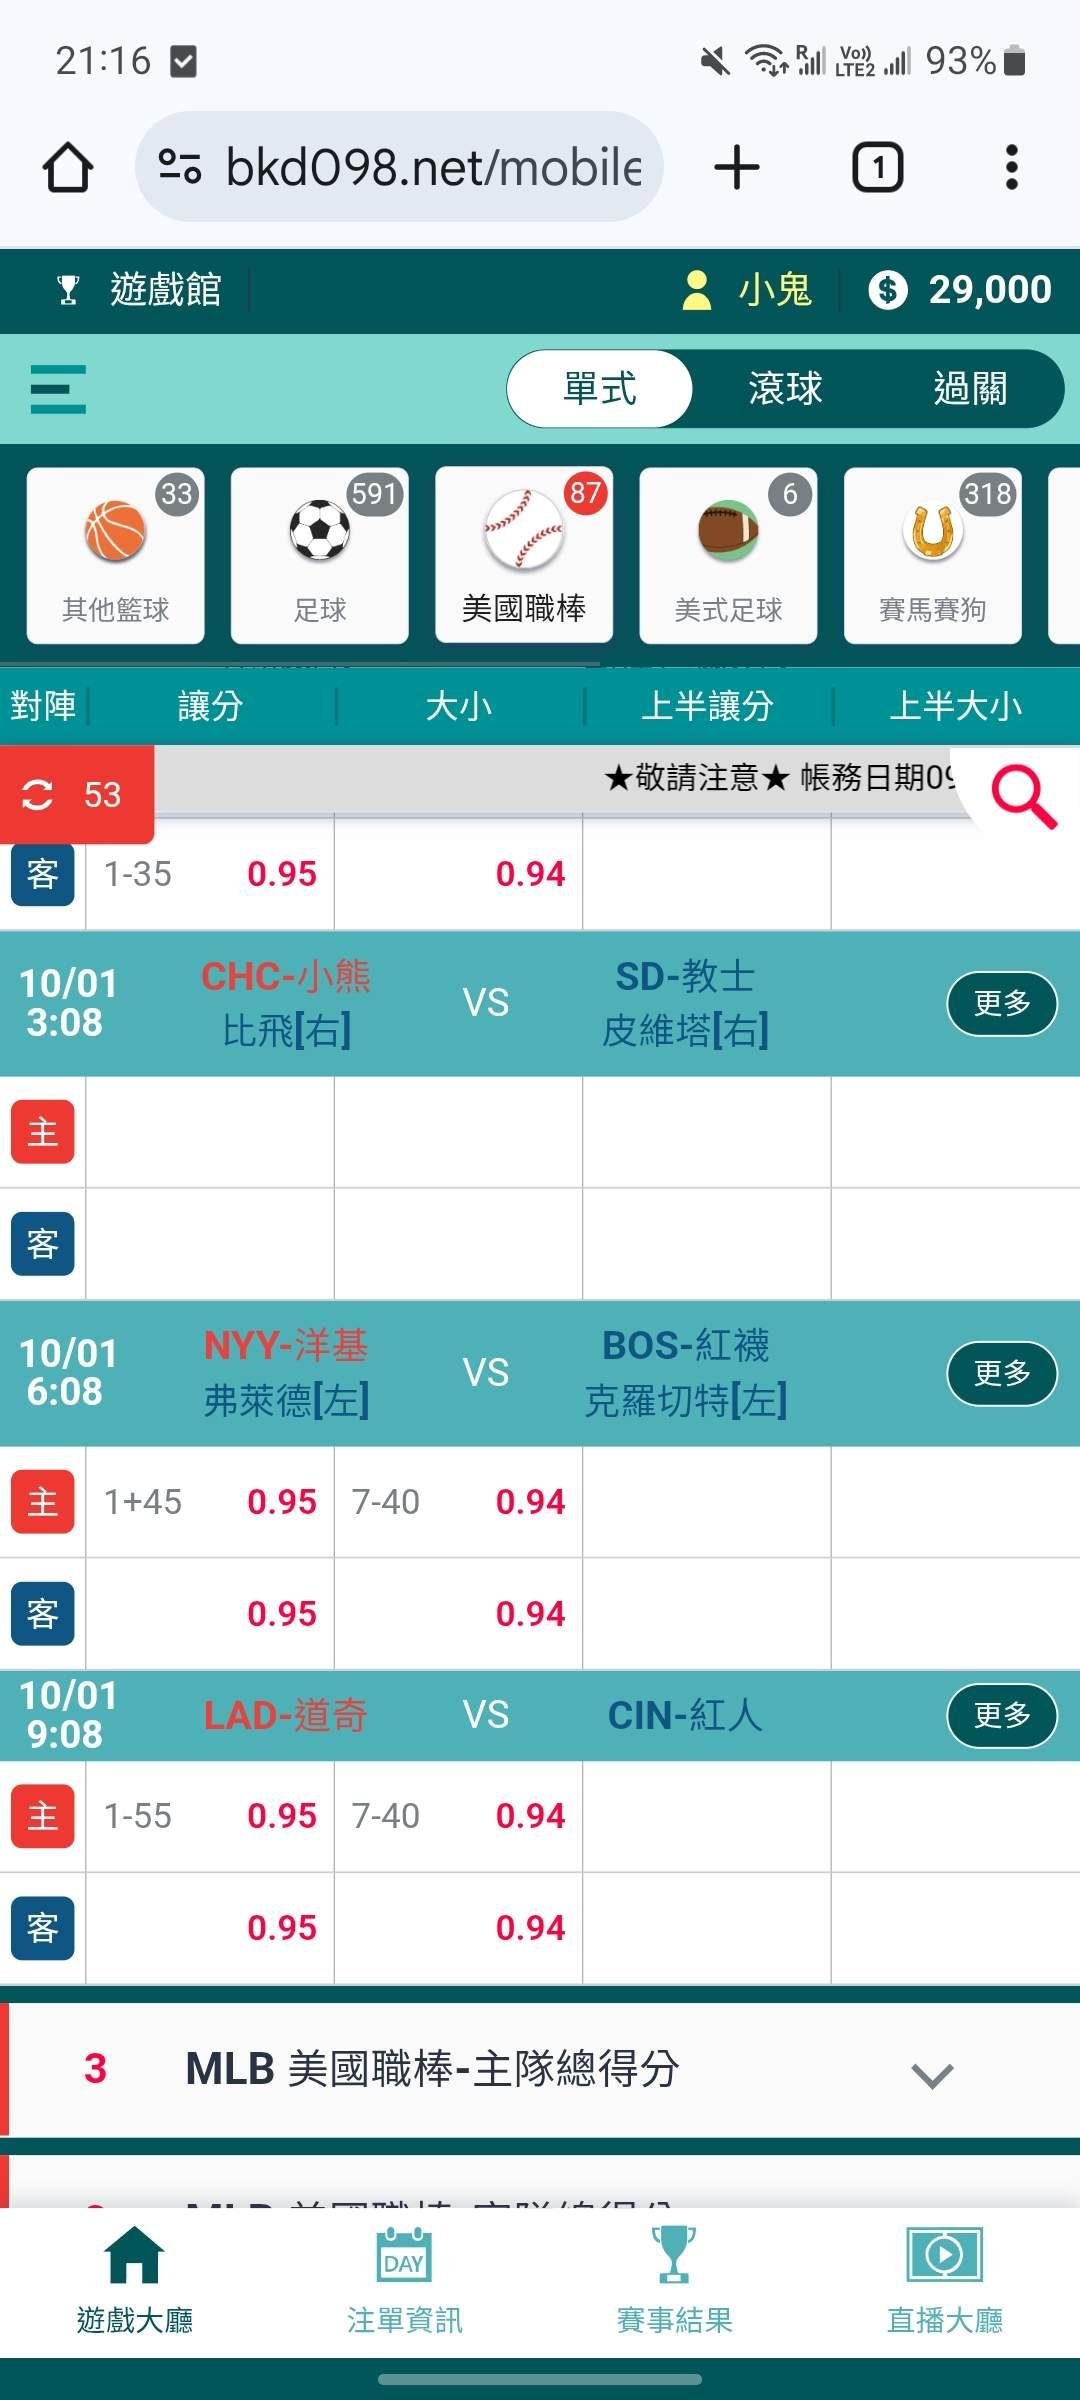The height and width of the screenshot is (2400, 1080).
Task: Select the 單式 betting mode
Action: [x=600, y=389]
